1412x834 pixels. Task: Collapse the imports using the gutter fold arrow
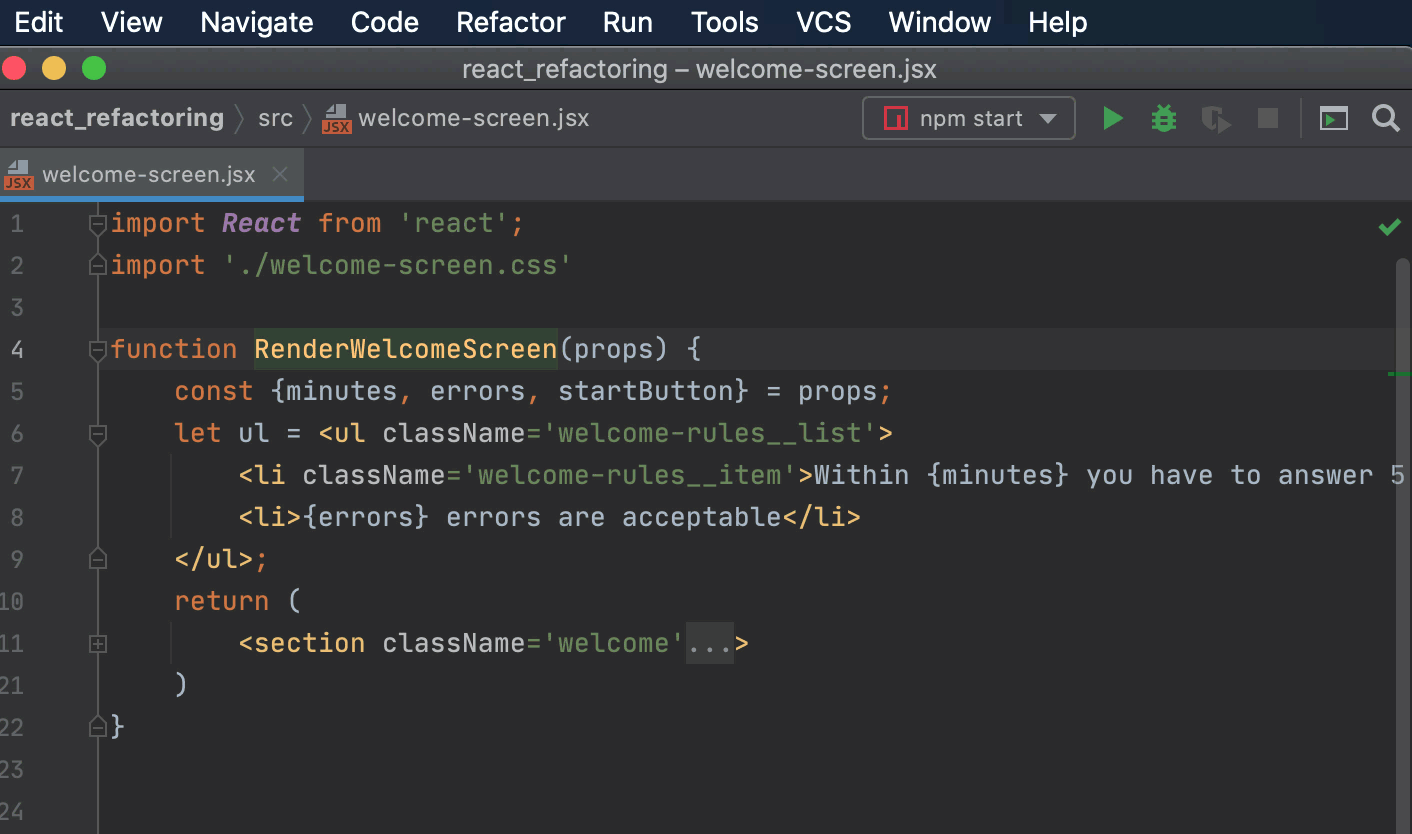point(97,223)
